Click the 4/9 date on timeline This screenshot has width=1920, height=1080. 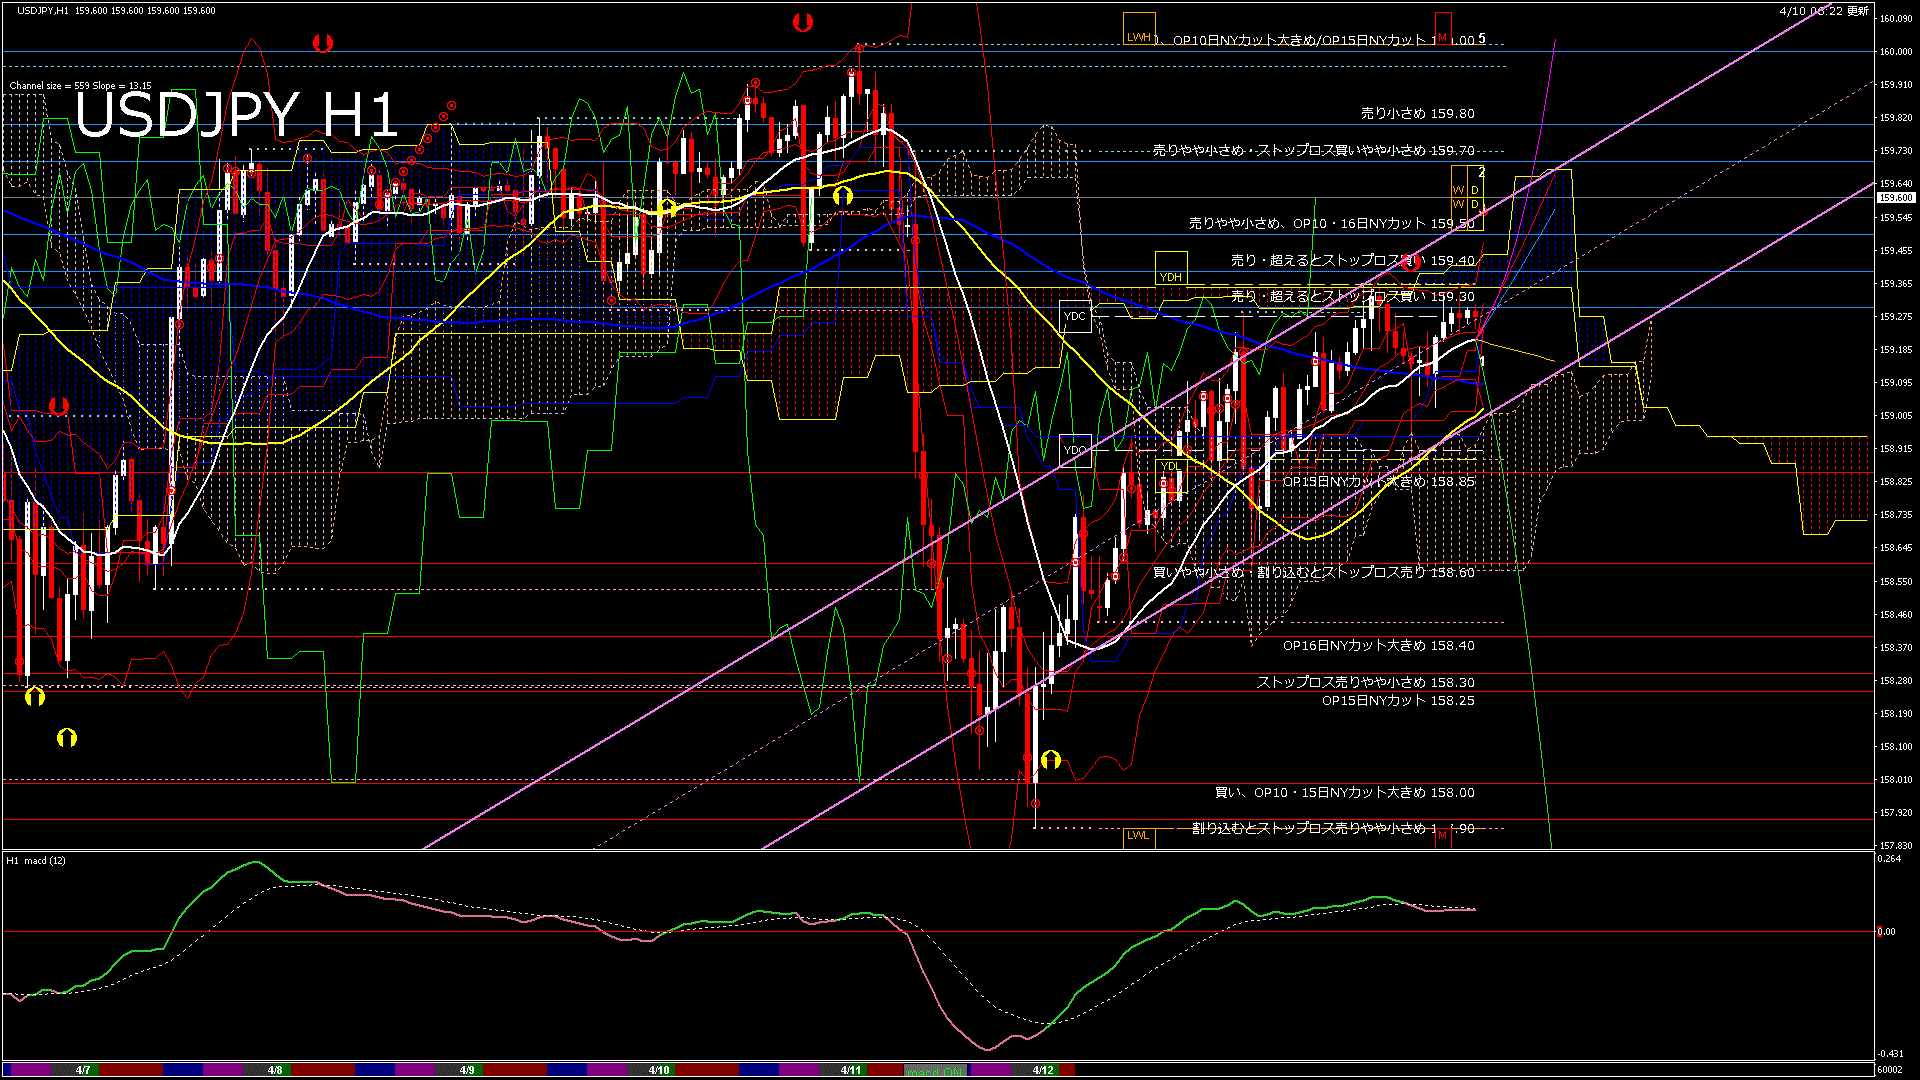coord(467,1070)
